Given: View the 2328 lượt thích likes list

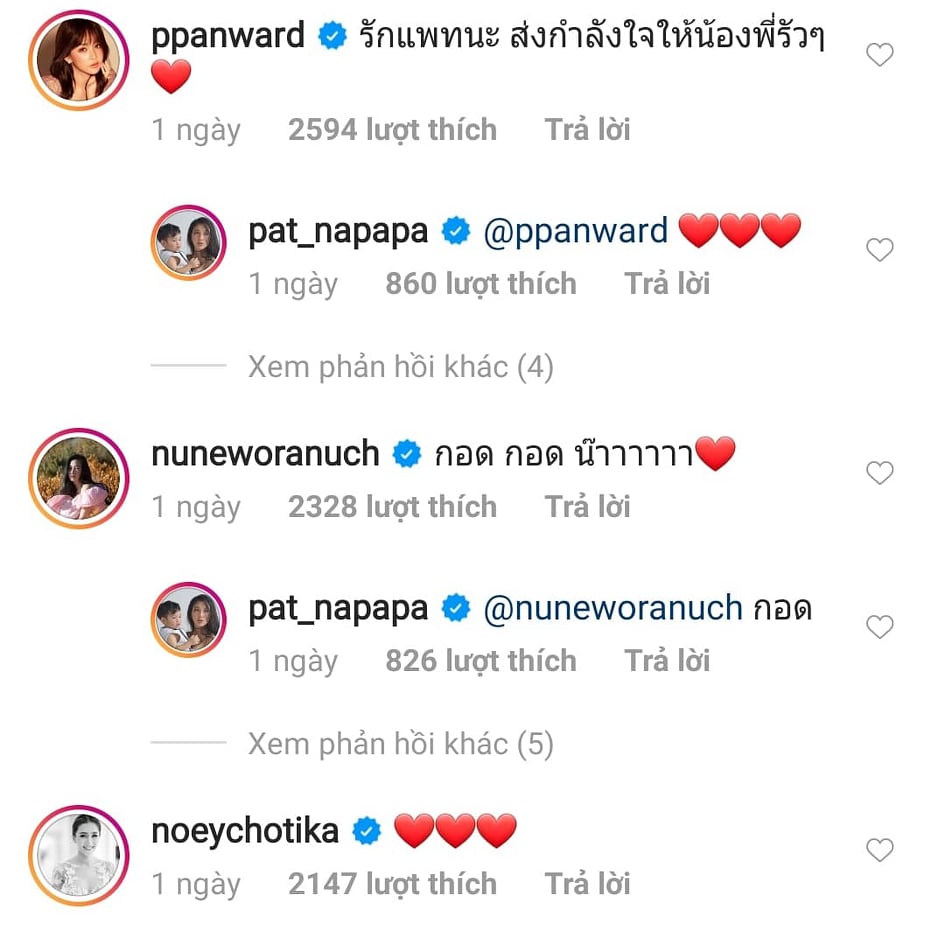Looking at the screenshot, I should (392, 507).
